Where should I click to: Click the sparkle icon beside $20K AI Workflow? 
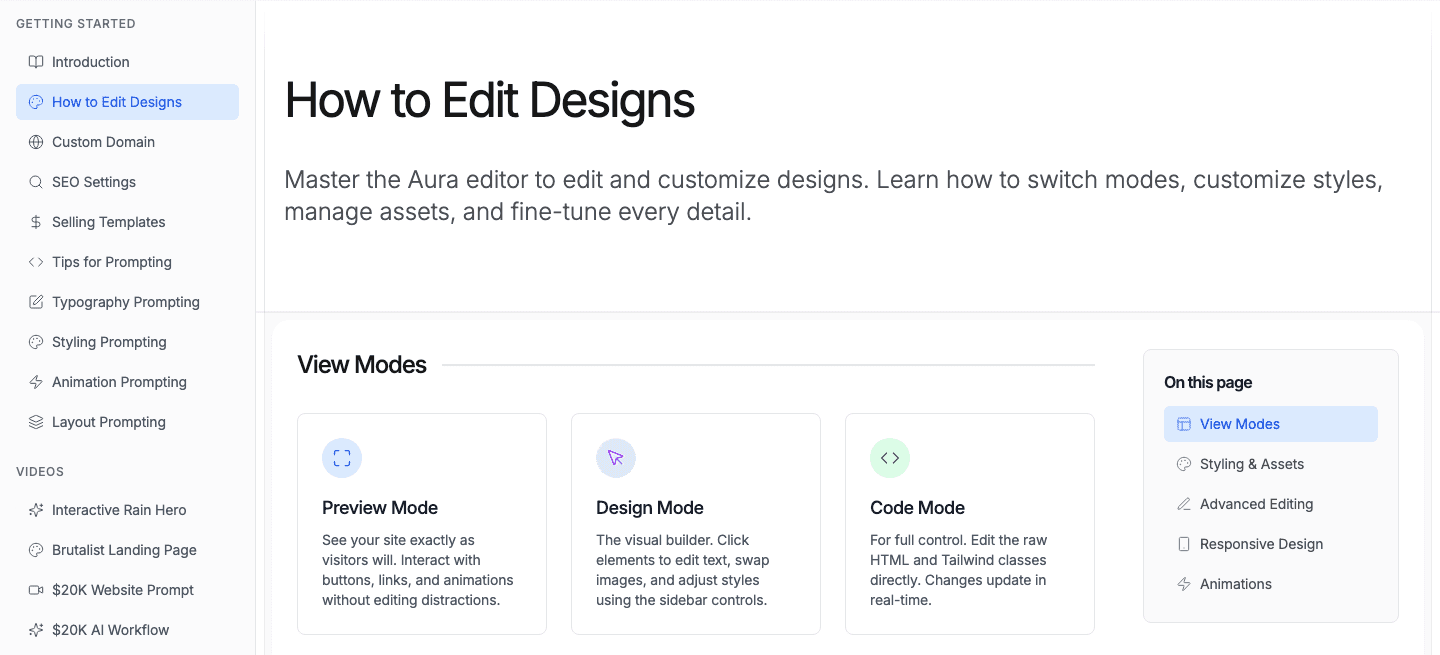coord(36,630)
